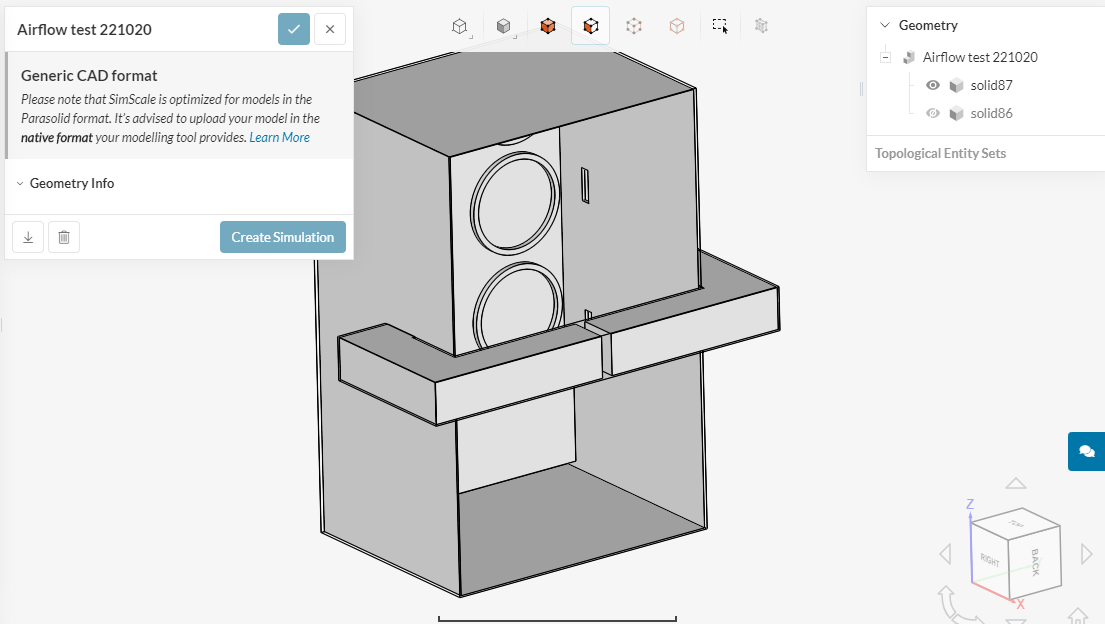Viewport: 1105px width, 624px height.
Task: Collapse the Airflow test 221020 tree node
Action: tap(885, 57)
